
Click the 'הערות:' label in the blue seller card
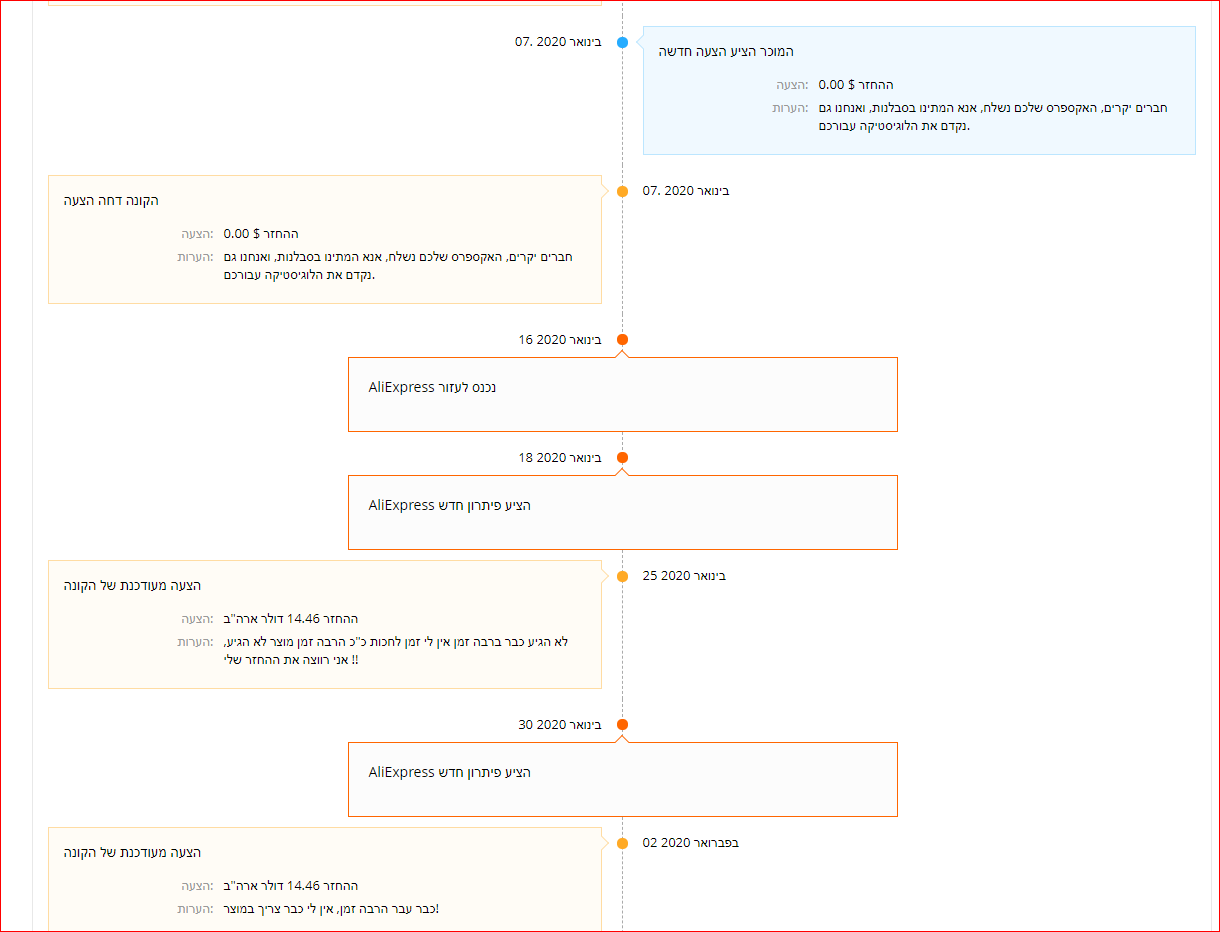coord(790,107)
